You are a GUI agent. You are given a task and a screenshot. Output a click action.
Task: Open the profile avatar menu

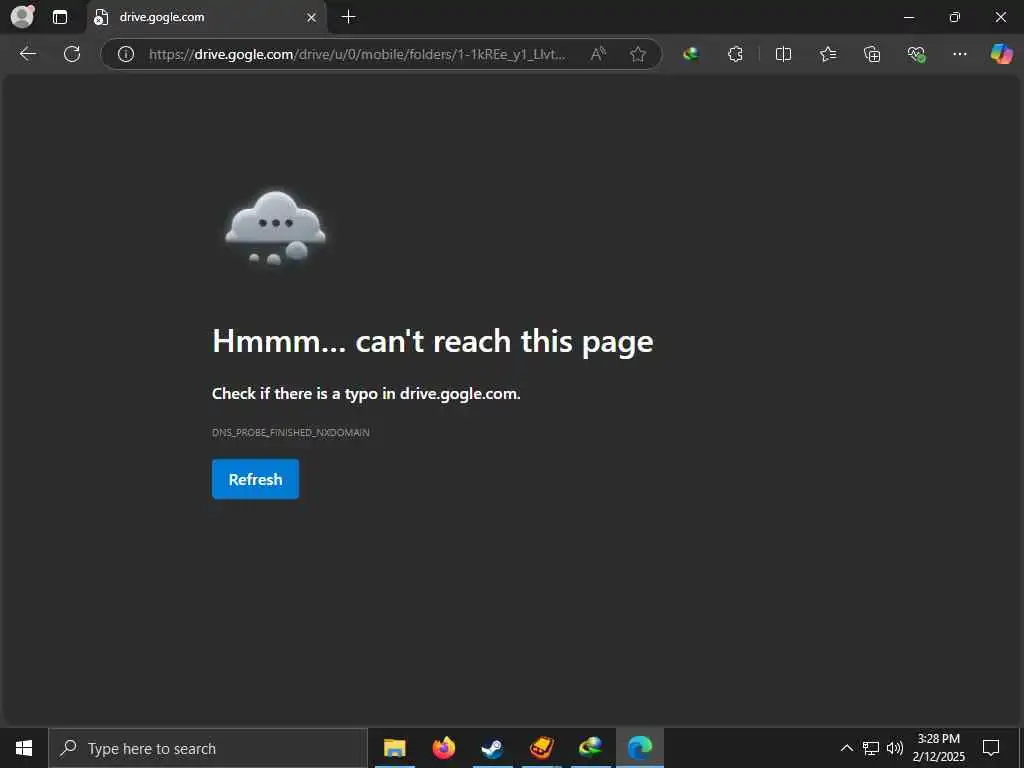23,16
